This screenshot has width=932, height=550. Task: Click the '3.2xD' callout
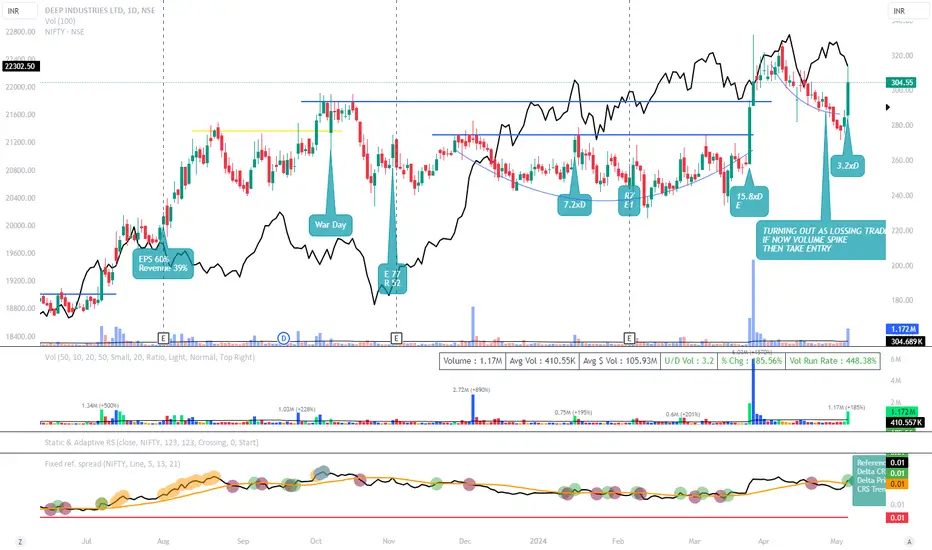(848, 165)
